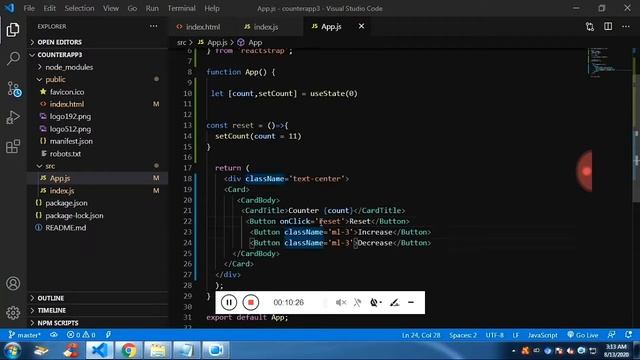Click Ln 24, Col 28 in status bar
The height and width of the screenshot is (360, 640).
point(421,335)
